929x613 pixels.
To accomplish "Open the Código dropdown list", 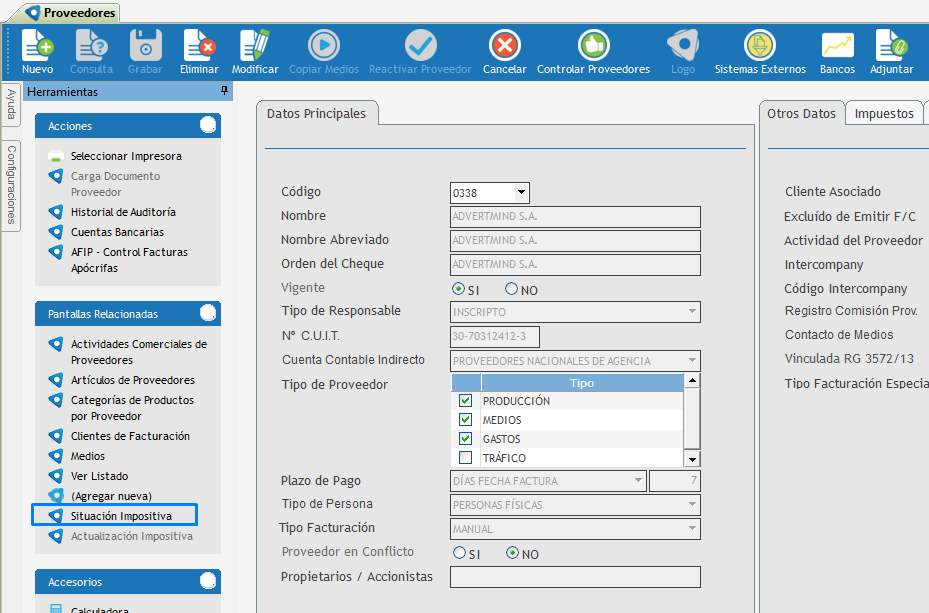I will click(520, 193).
